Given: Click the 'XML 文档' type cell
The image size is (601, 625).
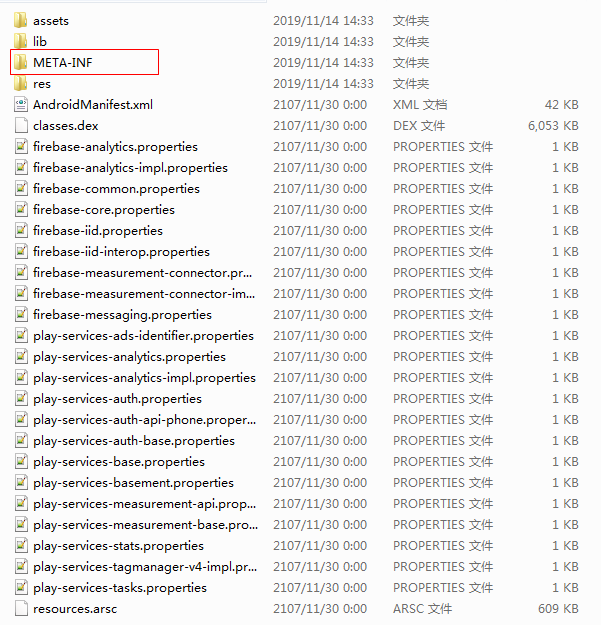Looking at the screenshot, I should pos(420,104).
